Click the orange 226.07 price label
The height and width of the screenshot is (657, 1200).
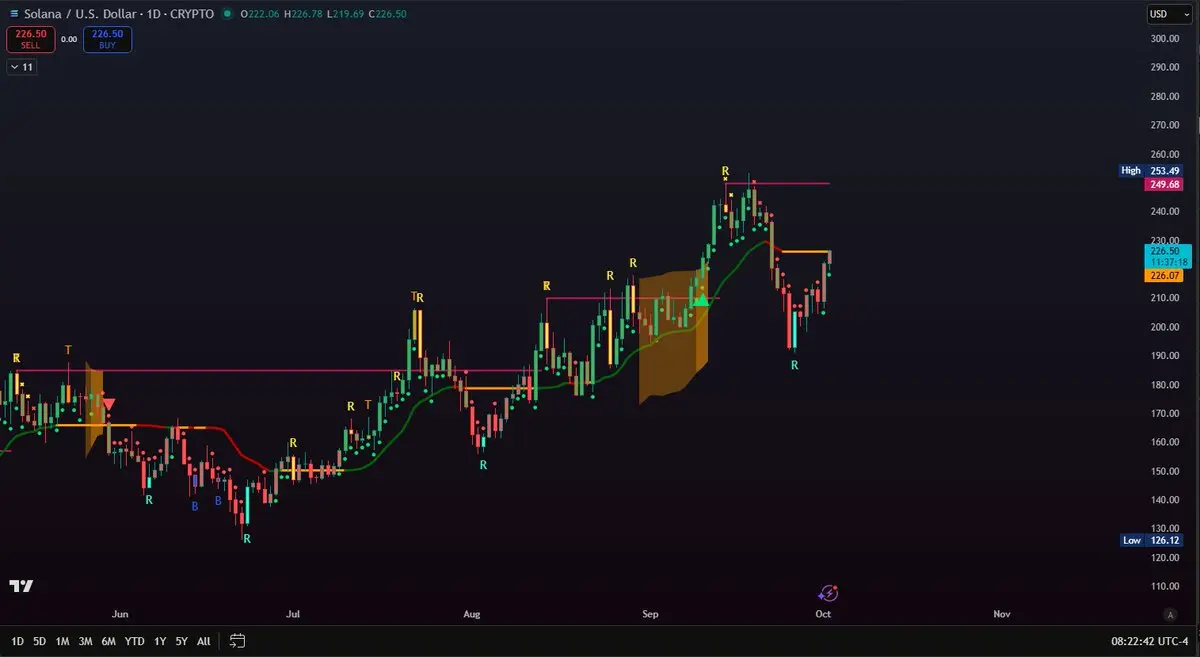(1166, 275)
